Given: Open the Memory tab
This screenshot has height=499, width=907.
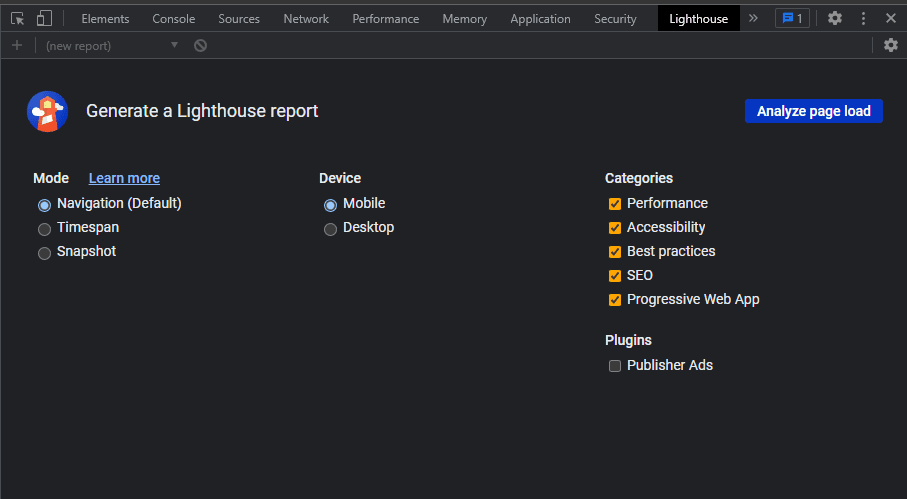Looking at the screenshot, I should [464, 19].
